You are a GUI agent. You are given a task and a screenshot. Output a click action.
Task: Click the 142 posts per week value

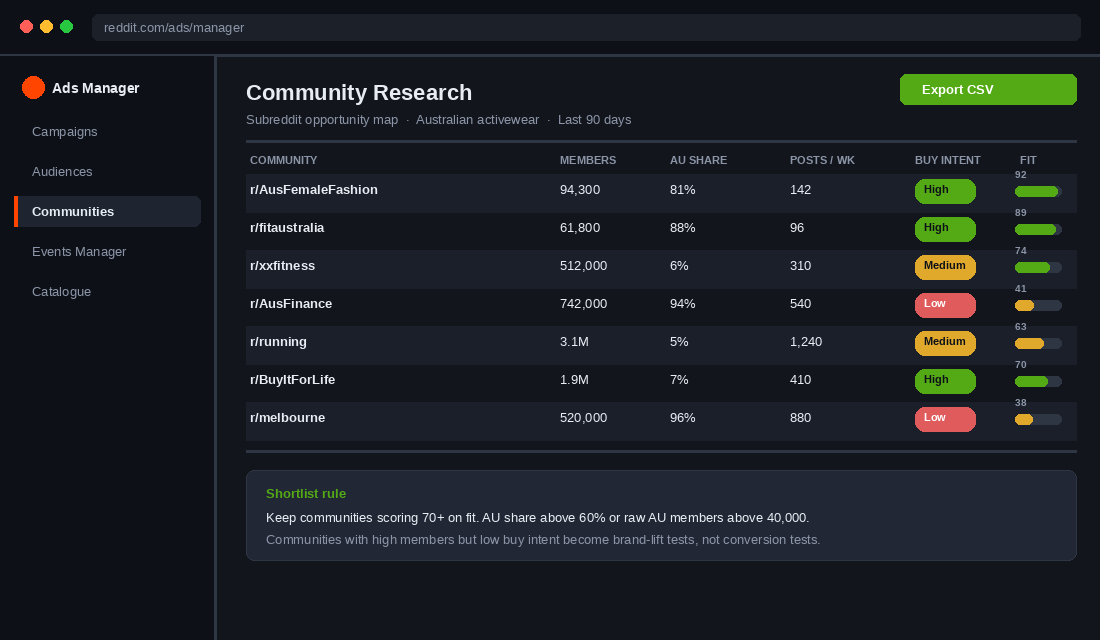pos(800,190)
